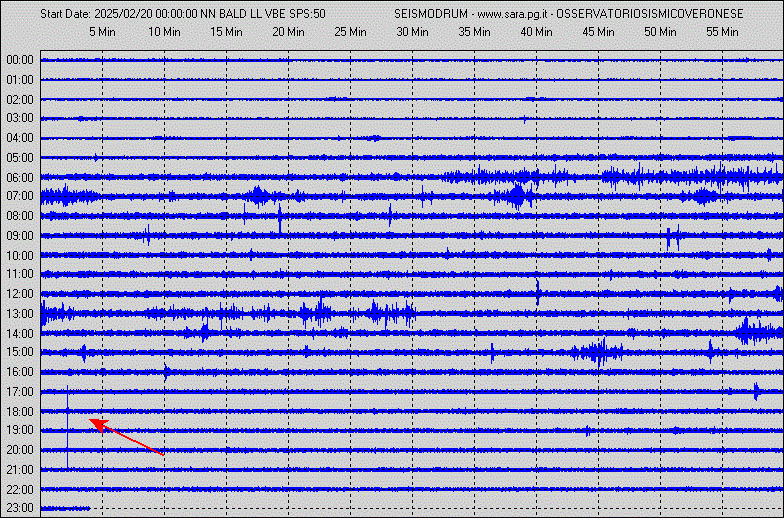This screenshot has height=518, width=784.
Task: Click the 5 Min column header
Action: tap(102, 32)
